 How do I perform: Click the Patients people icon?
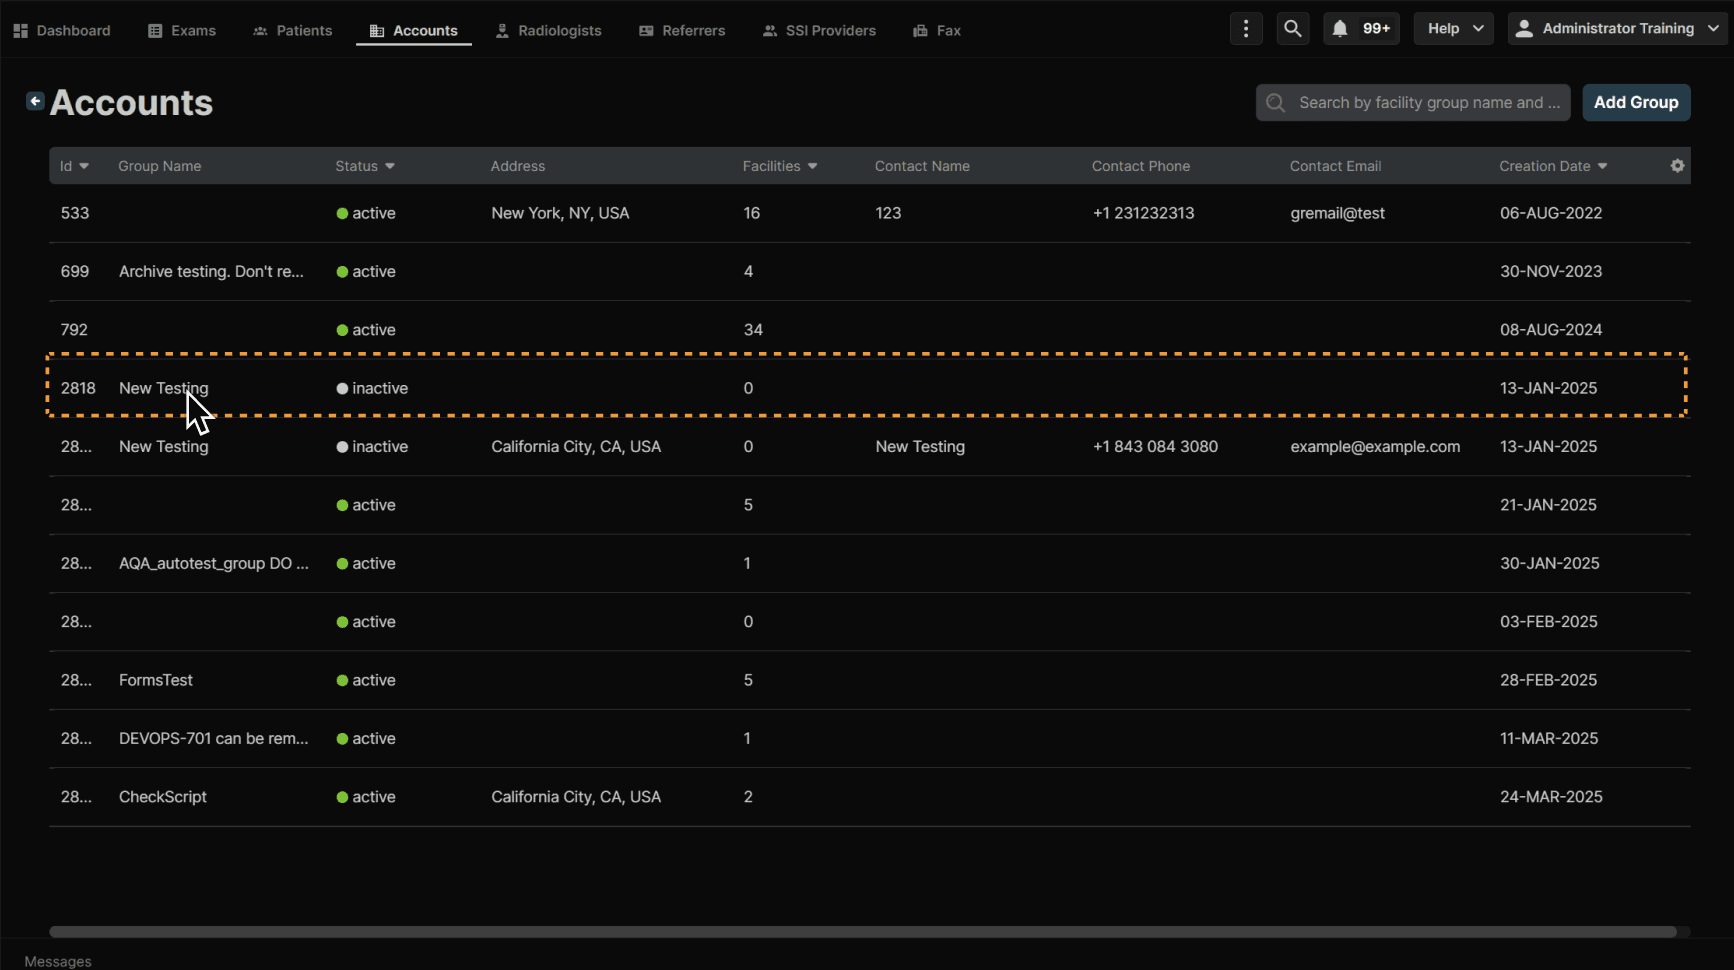(x=260, y=31)
